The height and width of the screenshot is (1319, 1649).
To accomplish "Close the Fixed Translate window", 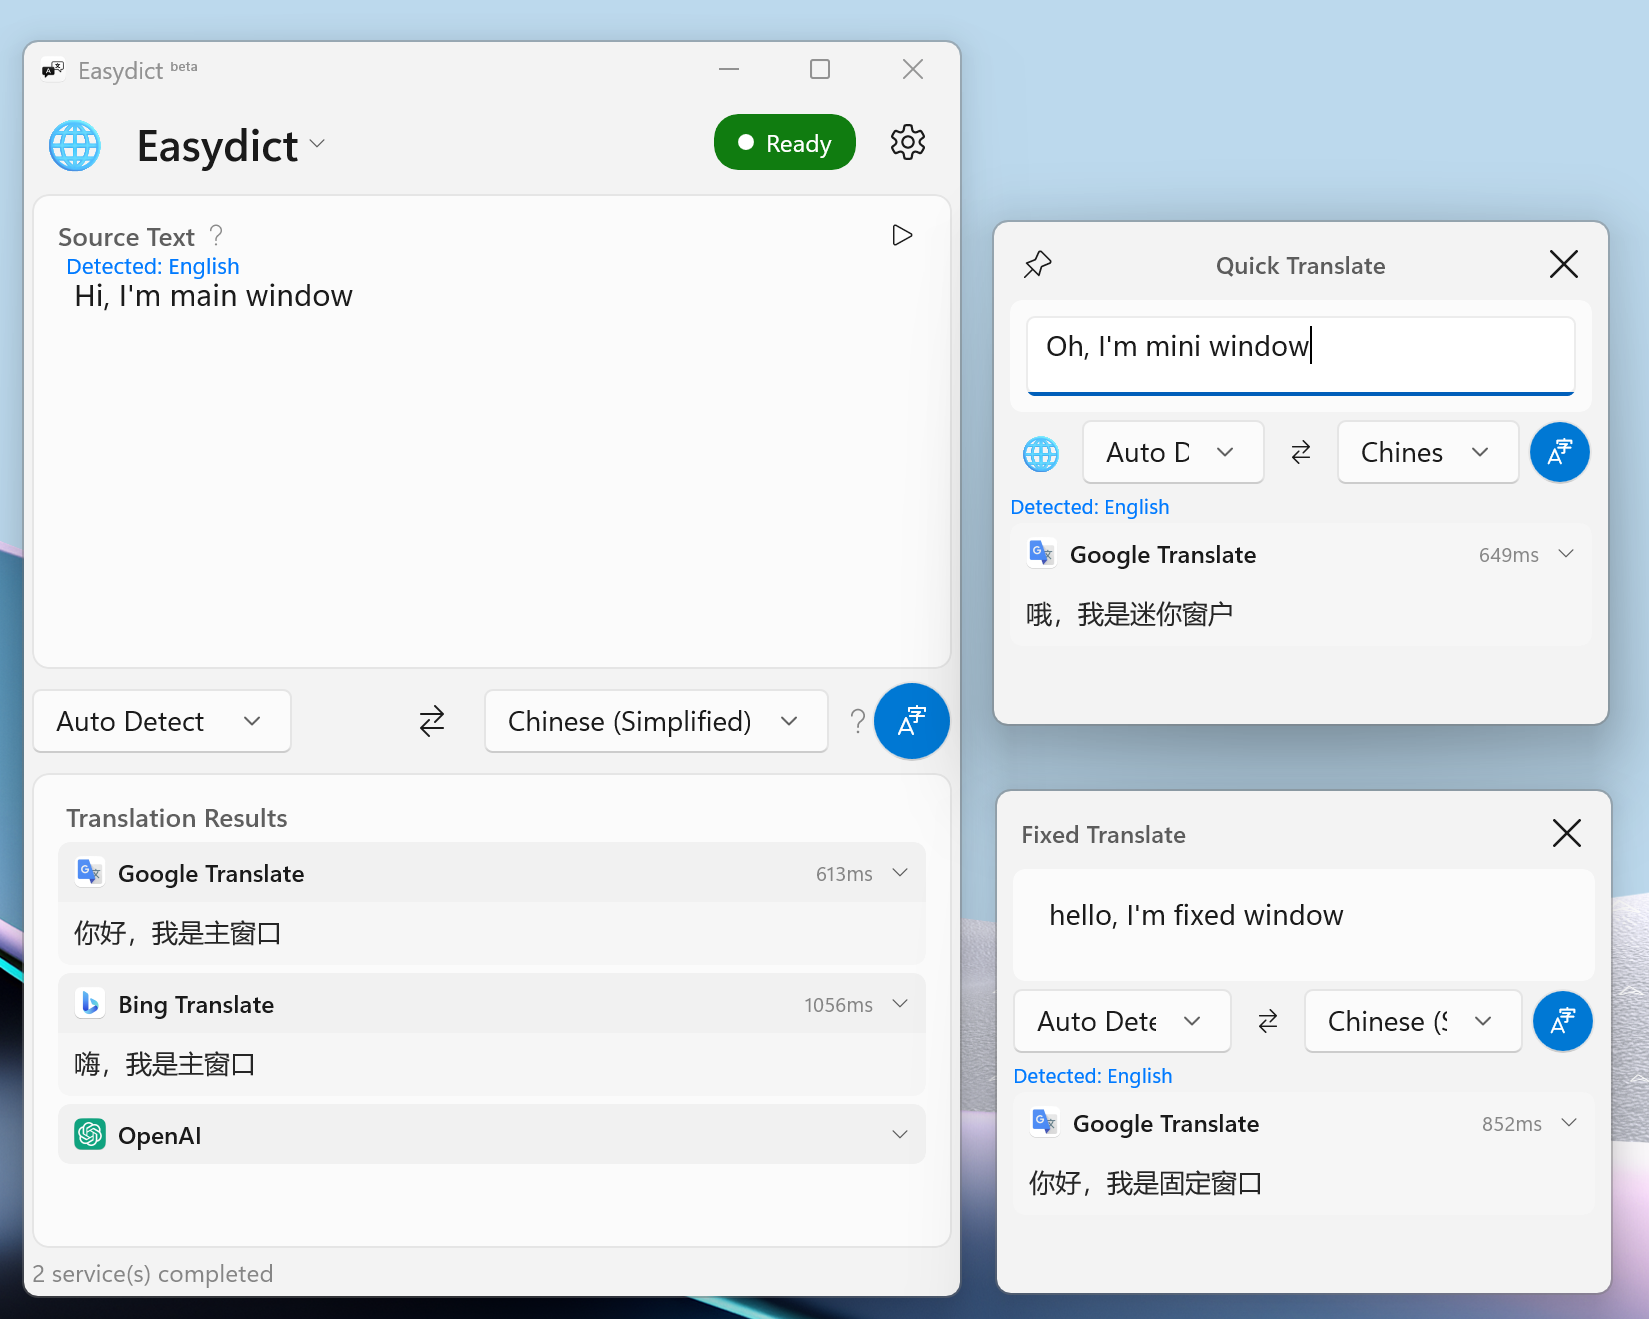I will coord(1567,833).
